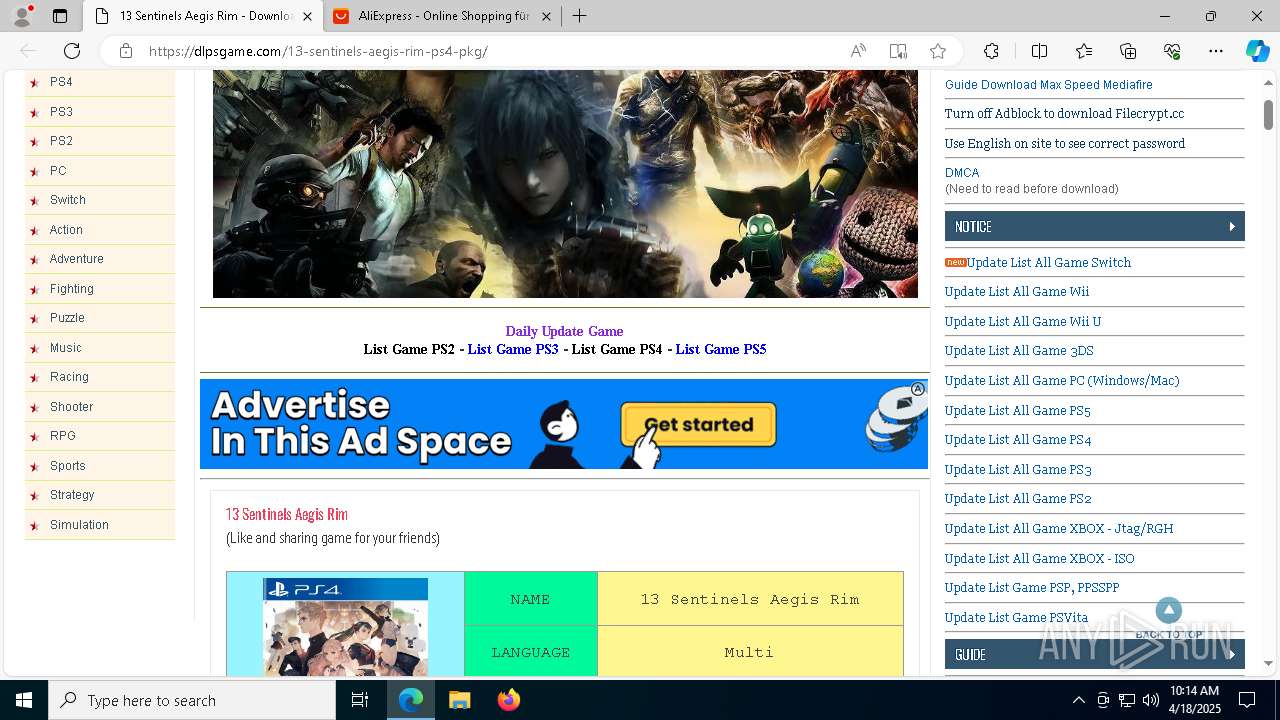Click the taskbar search box
The width and height of the screenshot is (1280, 720).
(192, 700)
